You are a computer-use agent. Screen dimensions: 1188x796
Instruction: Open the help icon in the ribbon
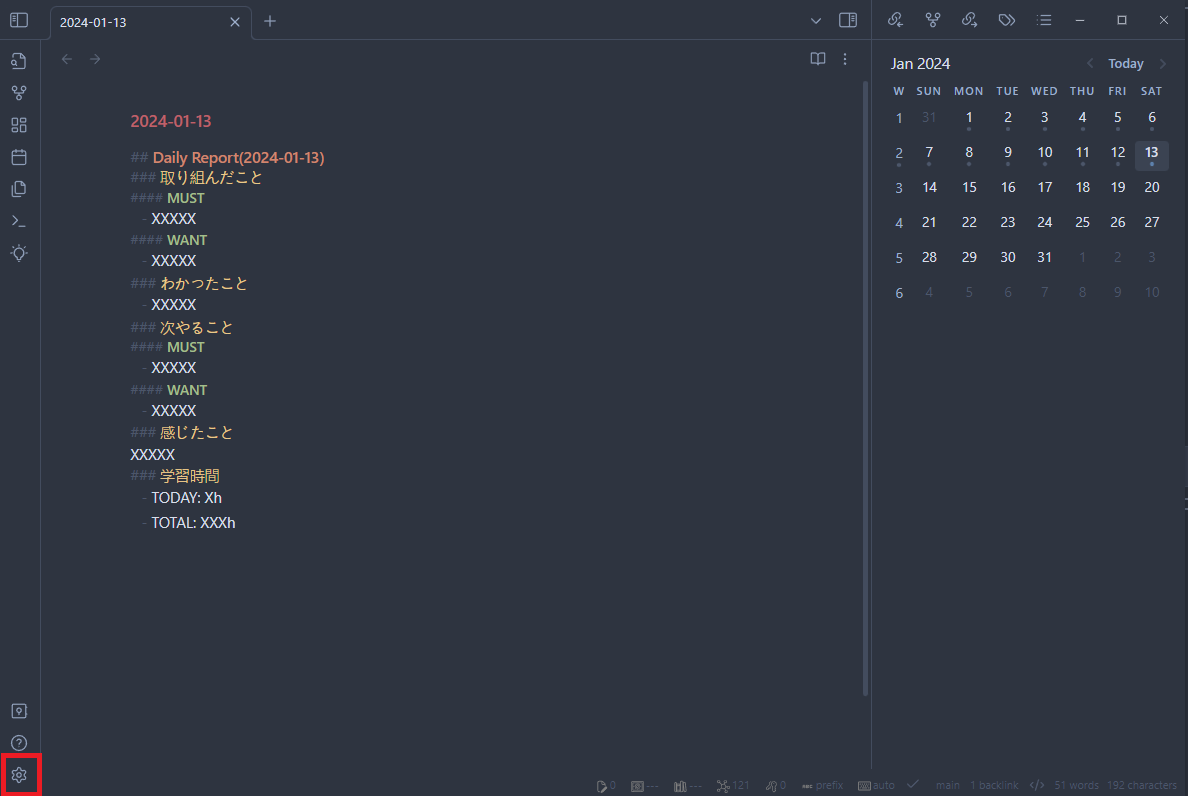(19, 743)
